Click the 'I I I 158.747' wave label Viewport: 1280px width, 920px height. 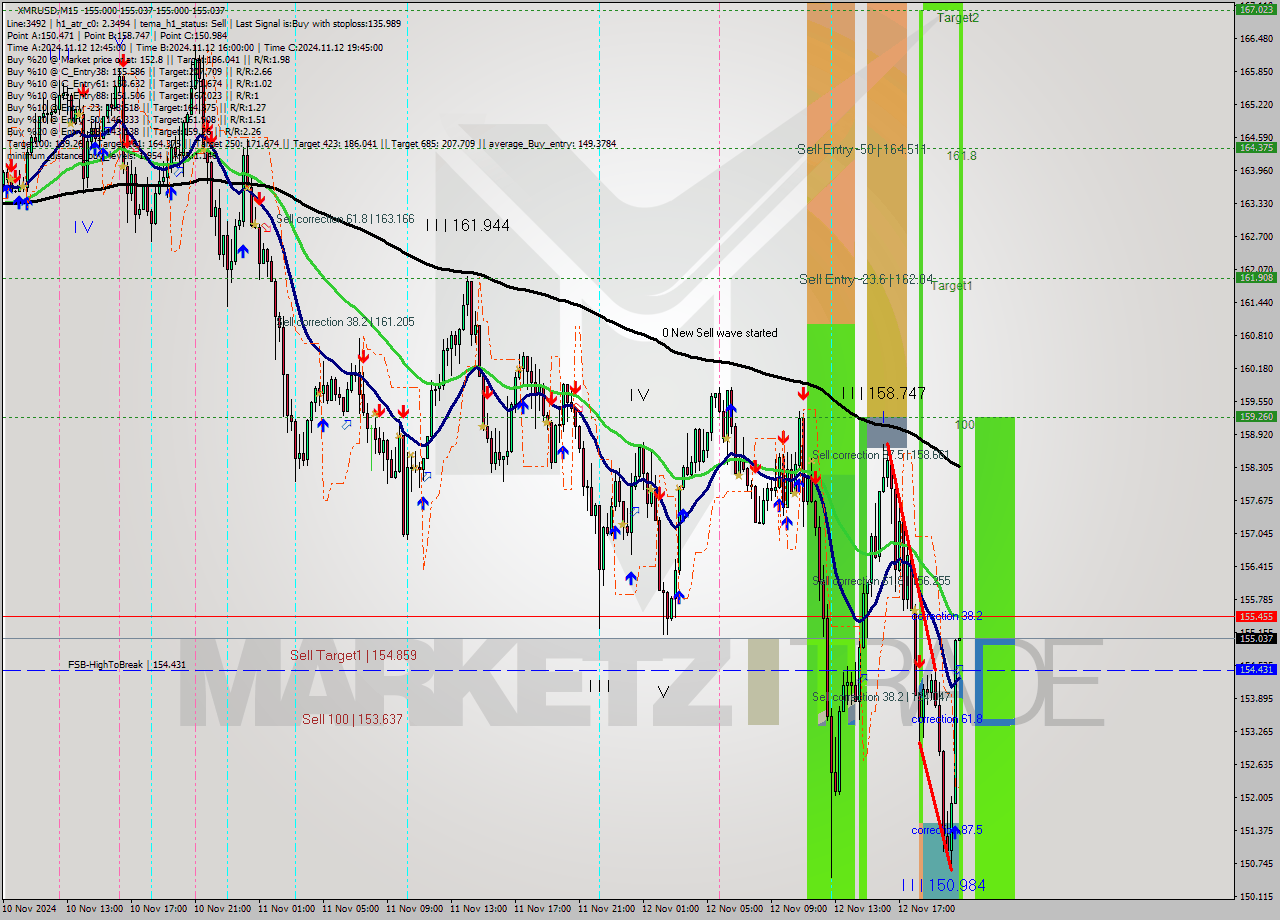[882, 394]
